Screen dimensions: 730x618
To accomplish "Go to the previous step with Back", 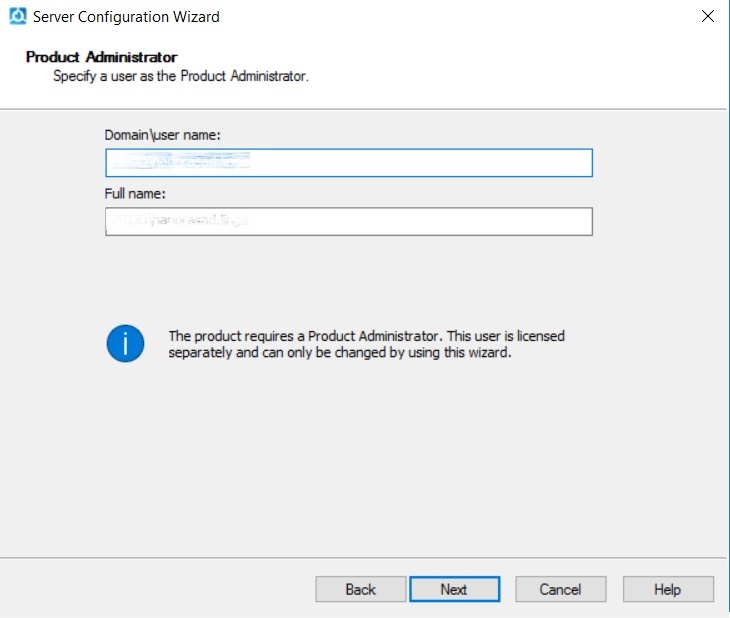I will pyautogui.click(x=360, y=589).
